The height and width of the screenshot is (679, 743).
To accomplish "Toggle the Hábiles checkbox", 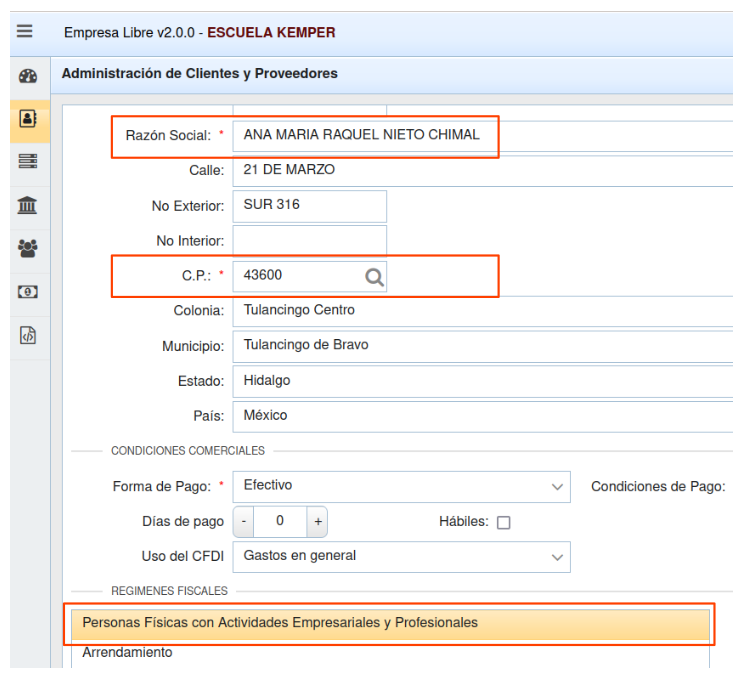I will 503,522.
